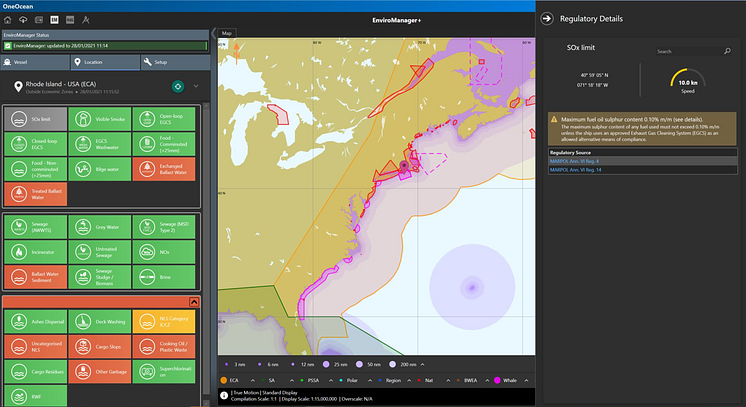The height and width of the screenshot is (407, 746).
Task: Select the Map tab
Action: tap(226, 33)
